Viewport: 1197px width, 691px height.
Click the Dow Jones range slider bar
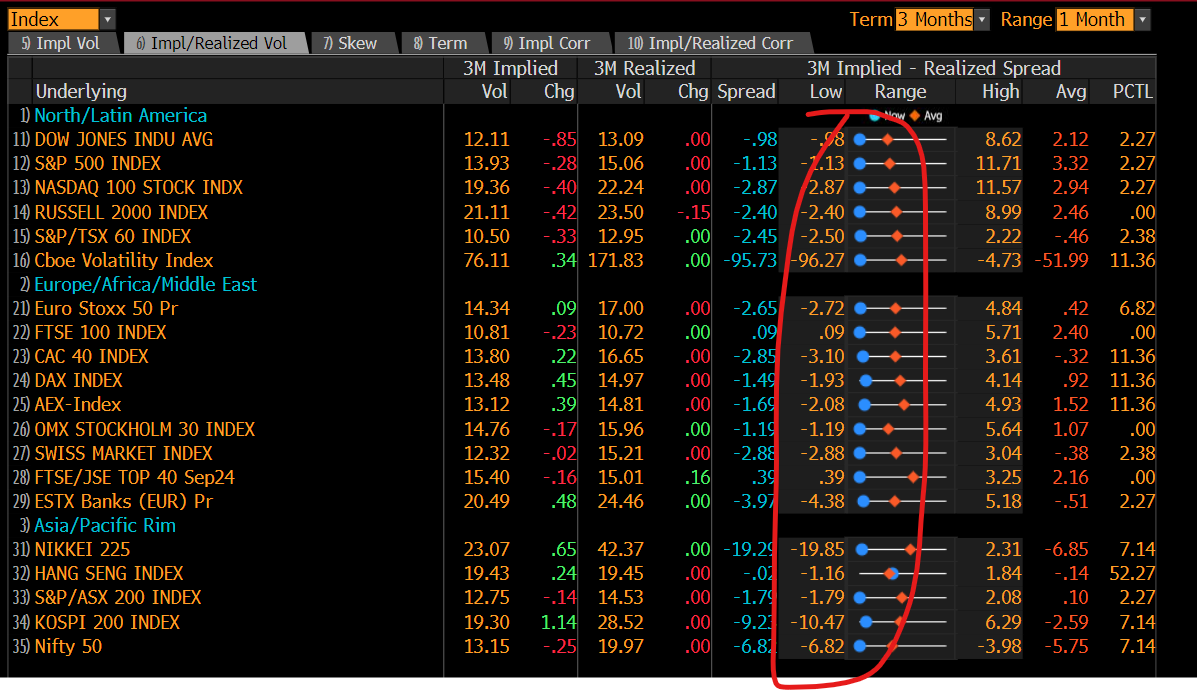point(901,140)
